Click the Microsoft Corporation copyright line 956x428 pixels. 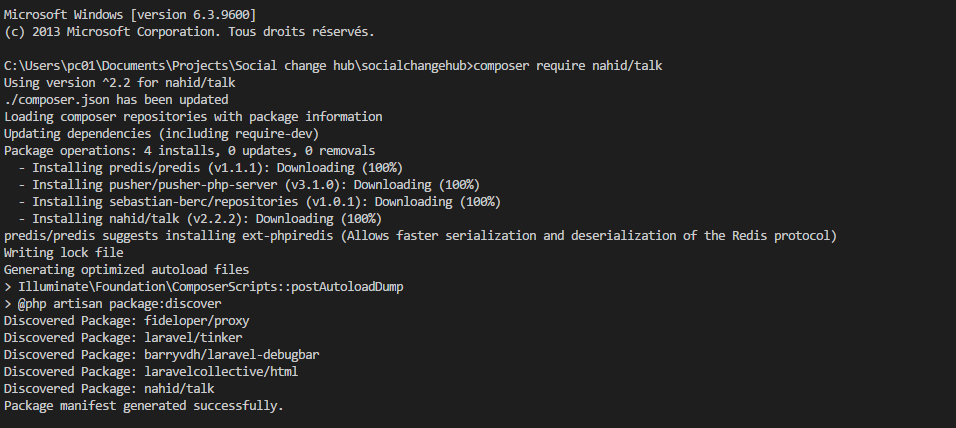click(x=189, y=31)
